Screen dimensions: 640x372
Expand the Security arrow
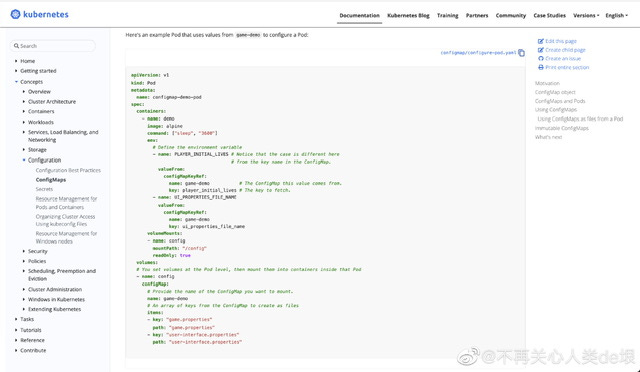[x=24, y=251]
